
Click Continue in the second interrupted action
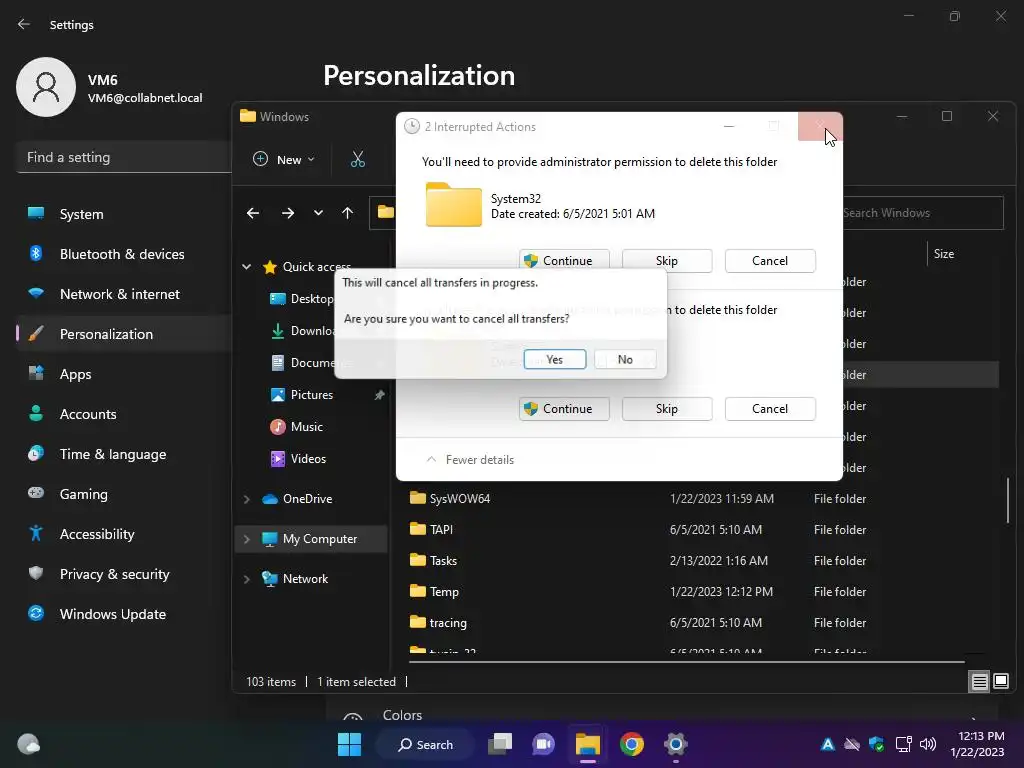[564, 408]
